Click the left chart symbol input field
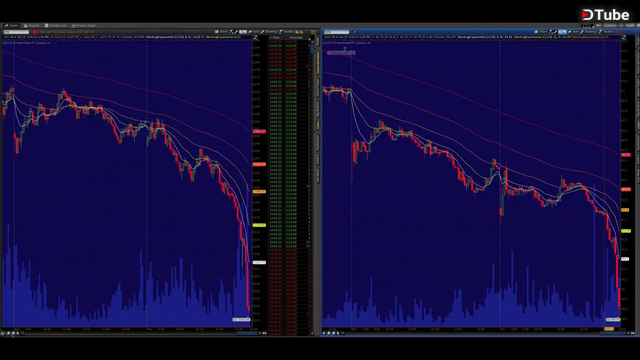This screenshot has width=640, height=360. [16, 32]
